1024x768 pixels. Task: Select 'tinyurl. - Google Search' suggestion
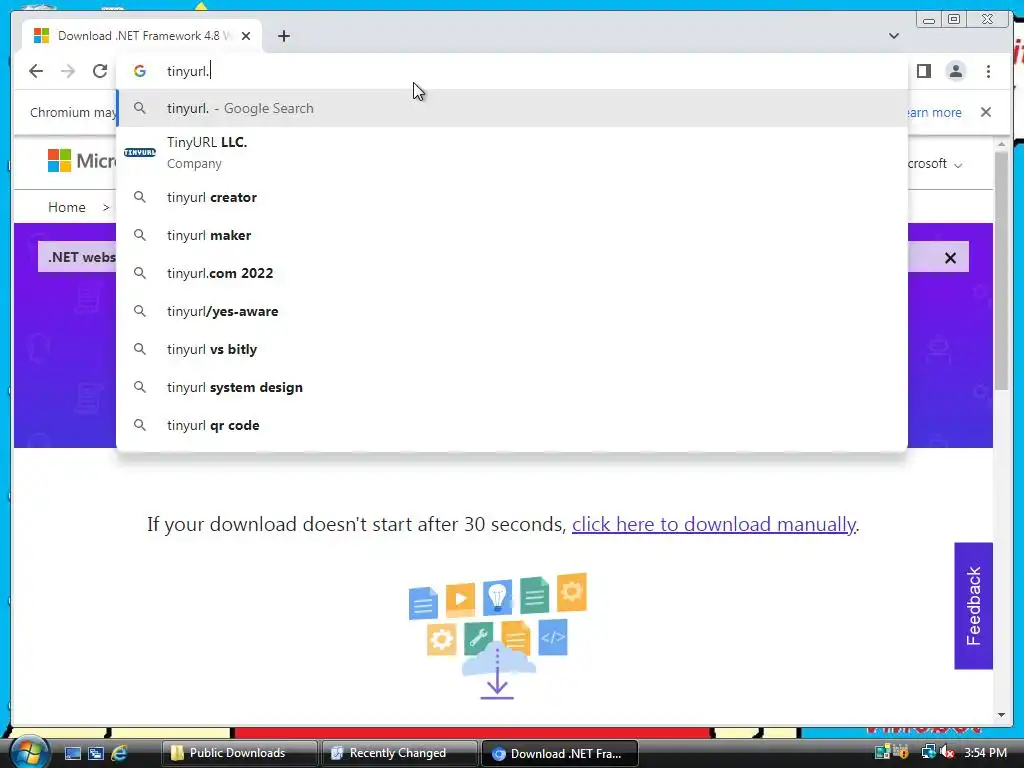point(512,108)
